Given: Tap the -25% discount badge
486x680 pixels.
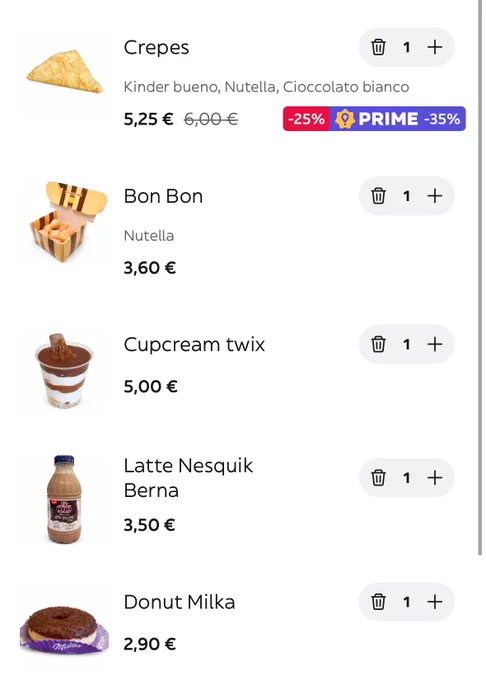Looking at the screenshot, I should coord(307,119).
